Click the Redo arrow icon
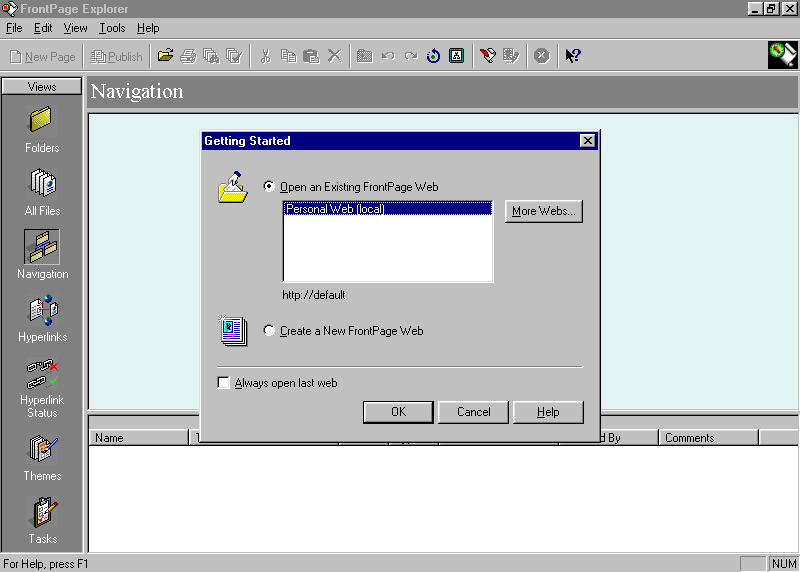800x572 pixels. (x=411, y=56)
